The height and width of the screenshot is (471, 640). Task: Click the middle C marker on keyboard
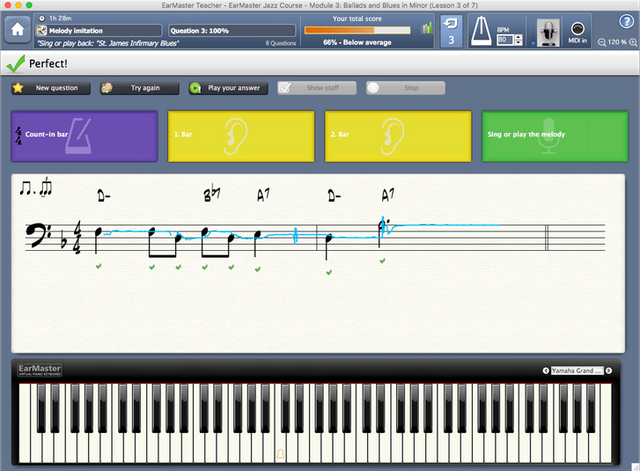[x=280, y=453]
